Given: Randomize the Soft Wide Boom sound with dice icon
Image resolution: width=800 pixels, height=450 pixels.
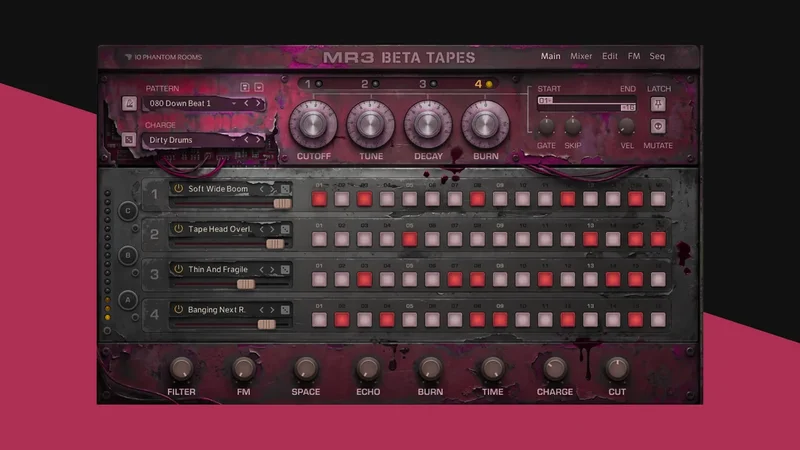Looking at the screenshot, I should 285,189.
